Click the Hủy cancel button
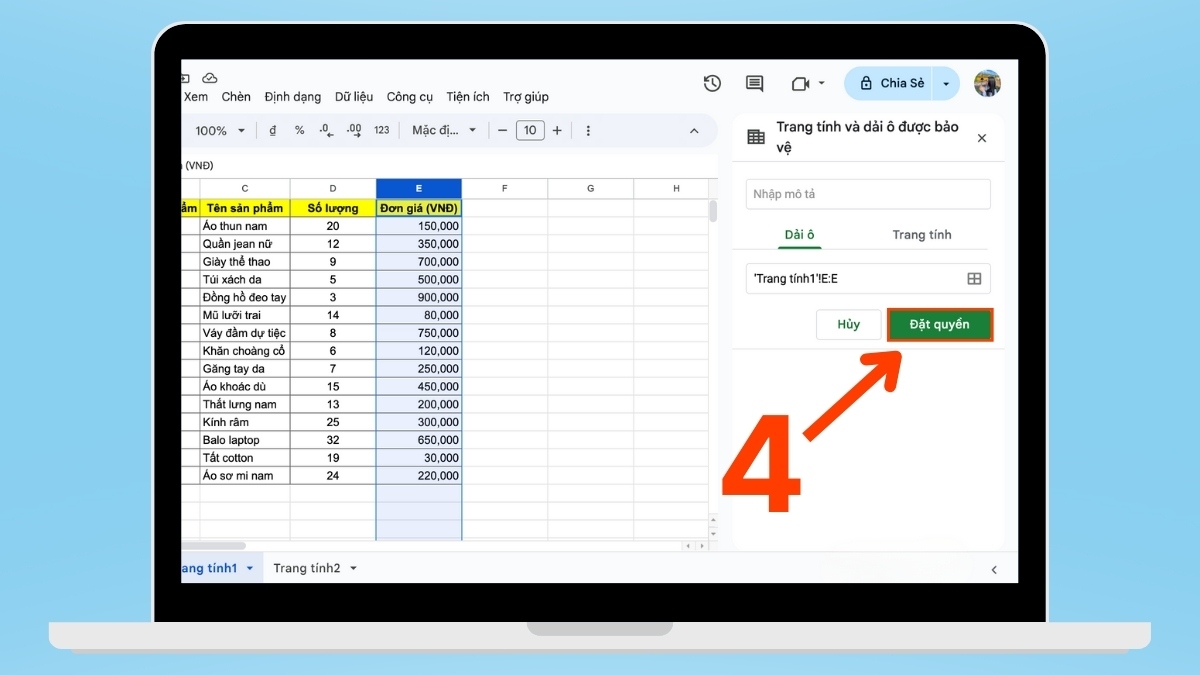 [x=849, y=325]
